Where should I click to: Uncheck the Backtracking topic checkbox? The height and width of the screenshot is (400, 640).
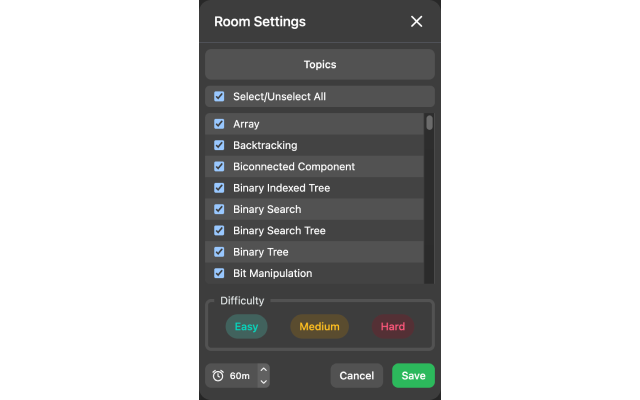pyautogui.click(x=219, y=145)
